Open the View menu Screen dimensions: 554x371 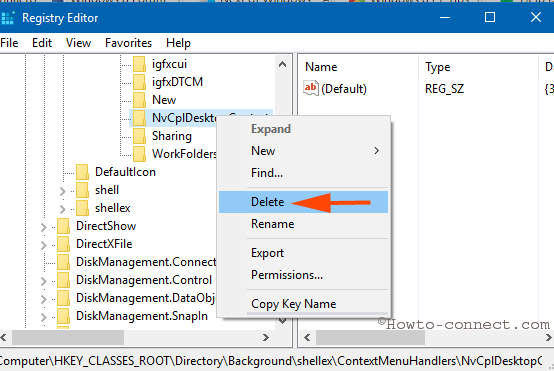coord(78,43)
